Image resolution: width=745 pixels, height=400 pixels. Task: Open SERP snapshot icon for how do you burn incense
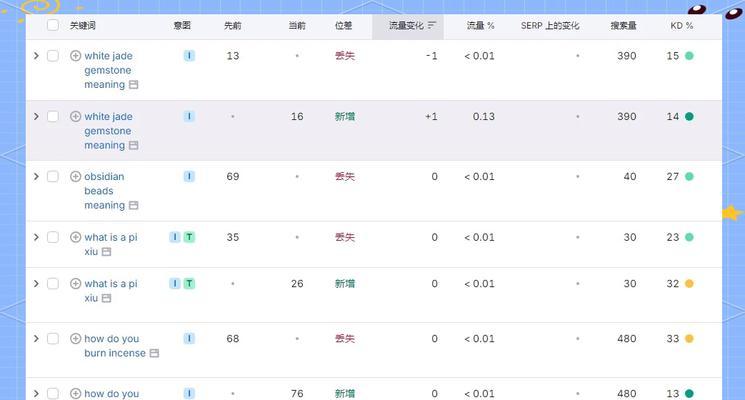(154, 353)
